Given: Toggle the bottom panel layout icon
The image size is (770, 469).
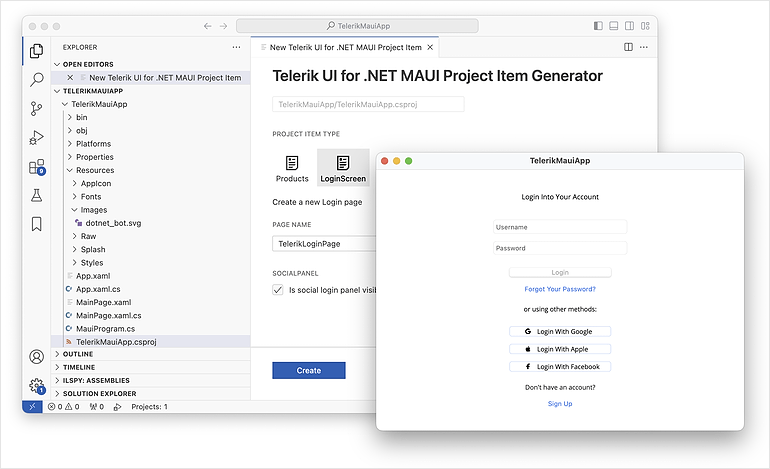Looking at the screenshot, I should [614, 26].
